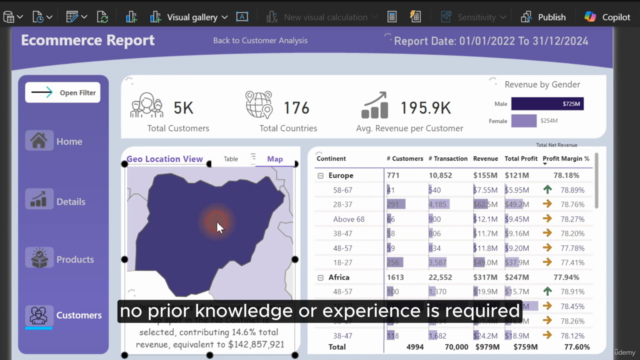This screenshot has width=640, height=360.
Task: Click Back to Customer Analysis link
Action: (x=260, y=40)
